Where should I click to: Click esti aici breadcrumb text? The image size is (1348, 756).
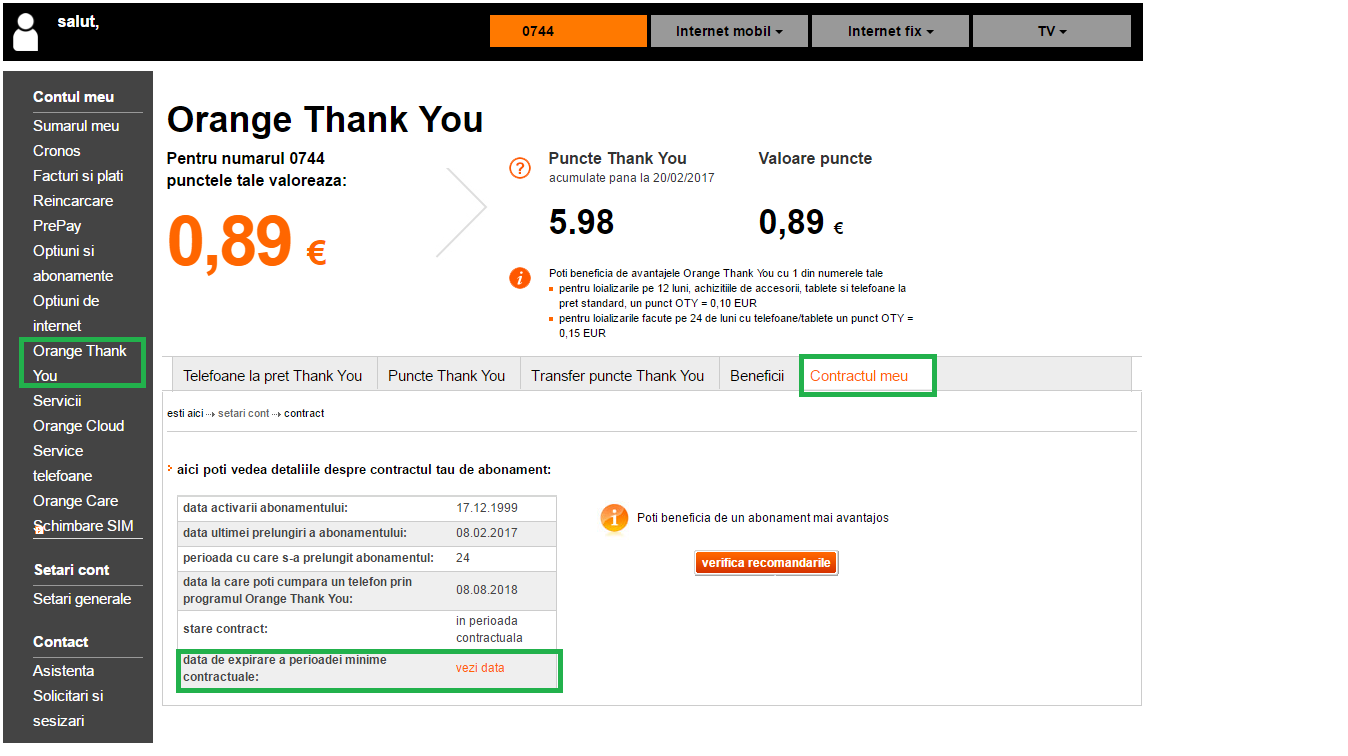click(x=185, y=413)
